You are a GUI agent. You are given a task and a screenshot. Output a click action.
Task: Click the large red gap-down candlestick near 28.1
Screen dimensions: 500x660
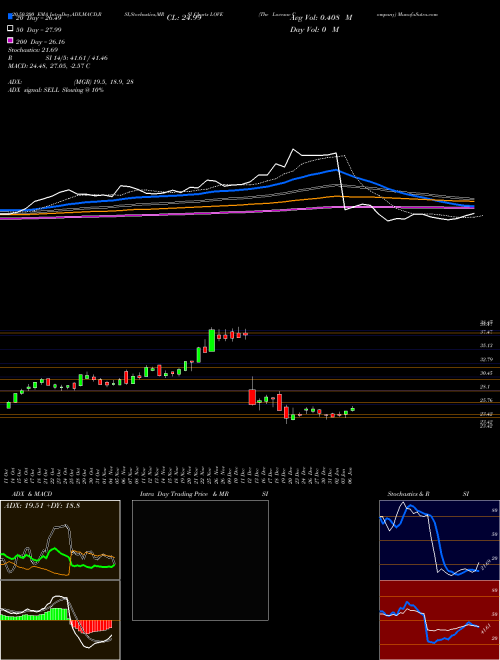coord(252,397)
